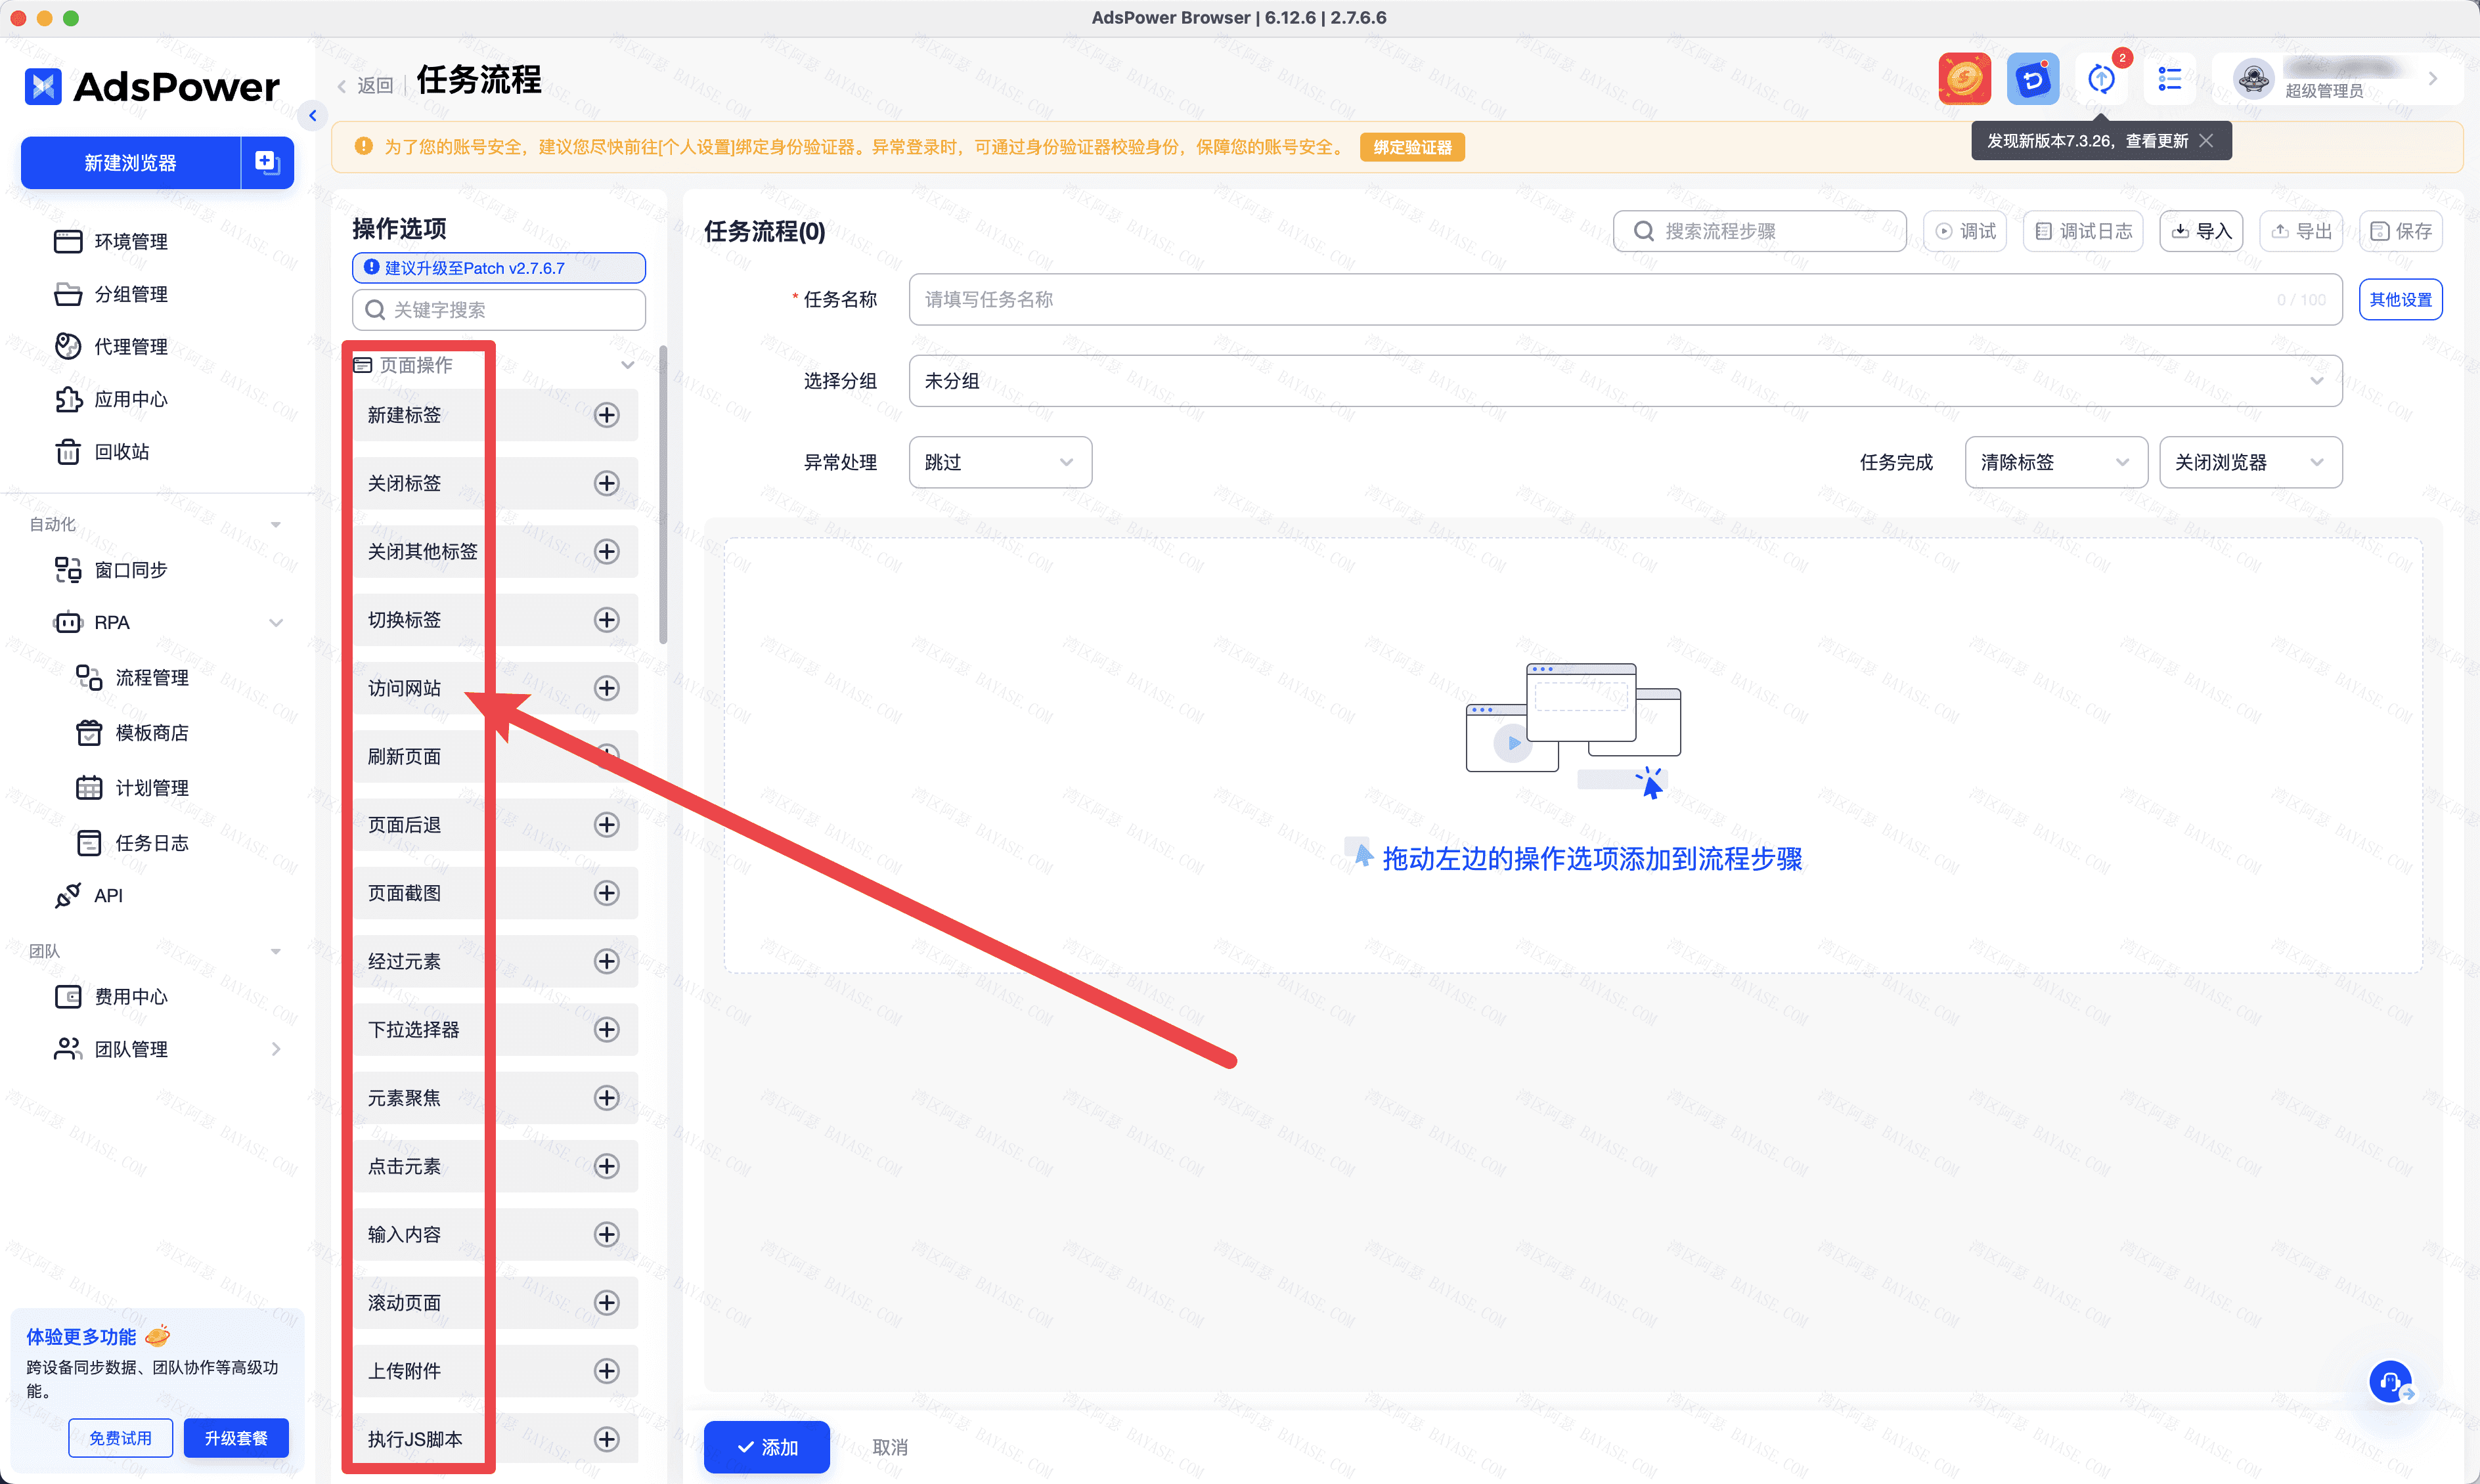Click the blue refresh-style icon in header
Screen dimensions: 2480x1484
pos(2032,79)
